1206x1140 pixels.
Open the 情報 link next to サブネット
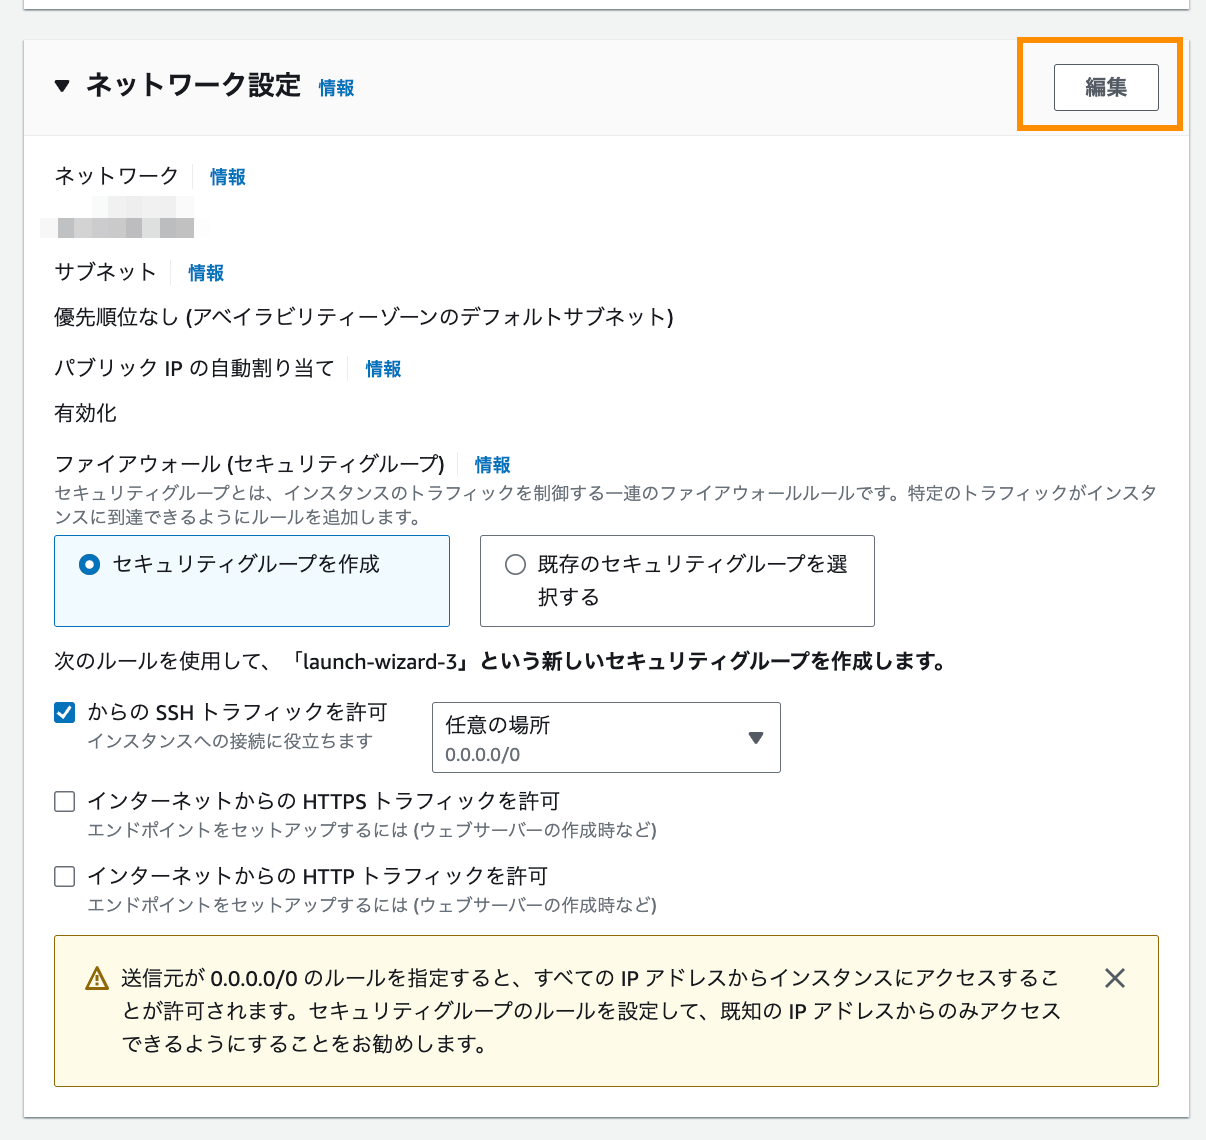click(205, 272)
